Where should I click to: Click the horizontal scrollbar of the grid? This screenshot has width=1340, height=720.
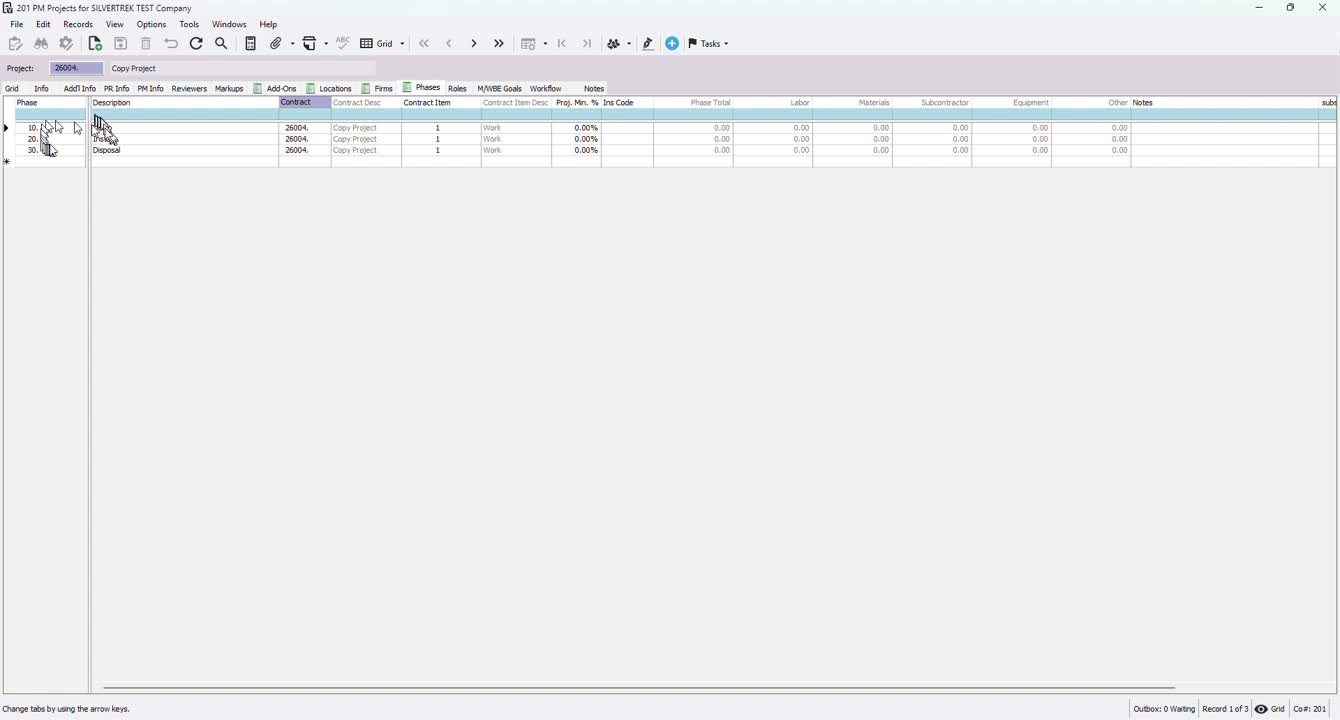point(639,688)
